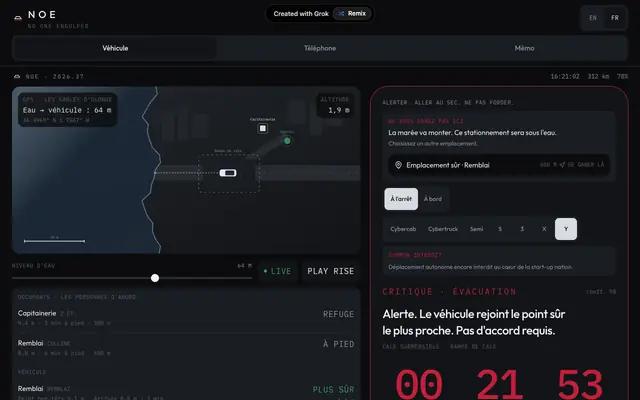Click the La marée va monter warning text

coord(472,133)
